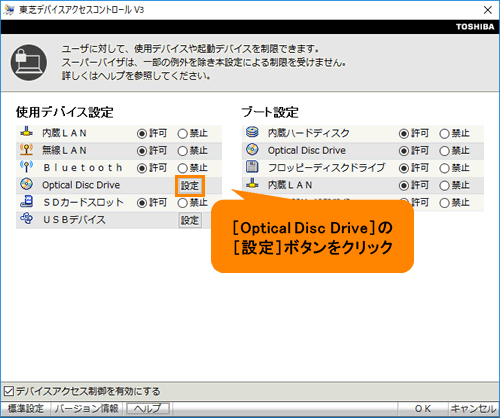Screen dimensions: 500x418
Task: Click the フロッピーディスクドライブ floppy icon
Action: [252, 166]
